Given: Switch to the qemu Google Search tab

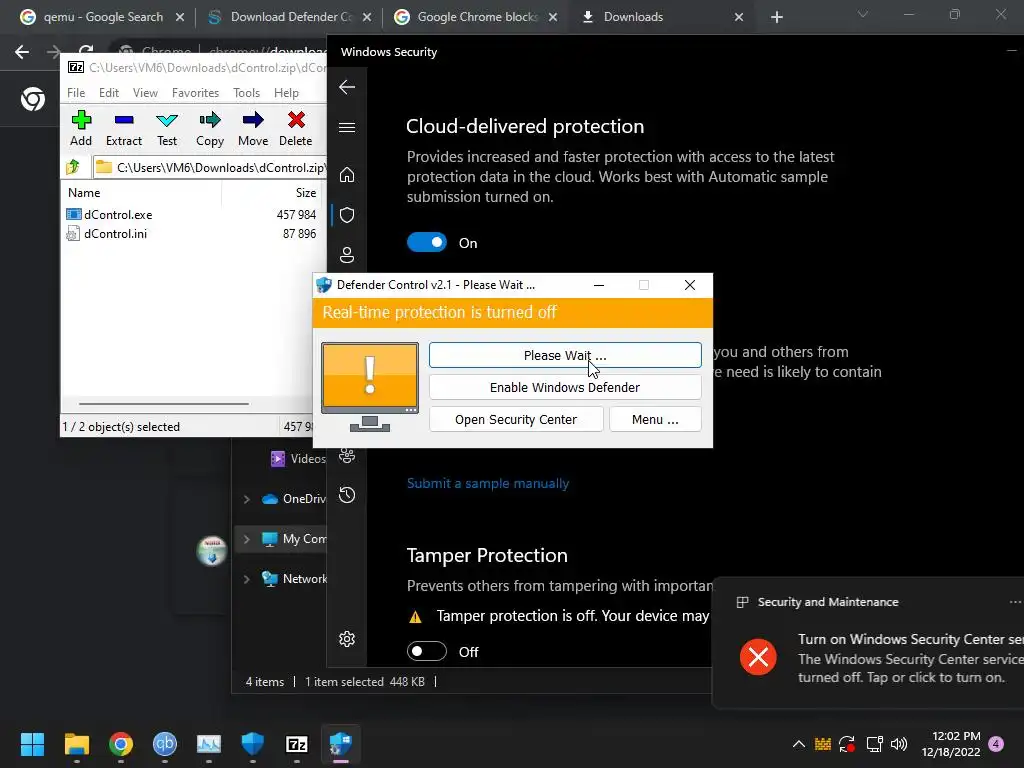Looking at the screenshot, I should pyautogui.click(x=102, y=17).
